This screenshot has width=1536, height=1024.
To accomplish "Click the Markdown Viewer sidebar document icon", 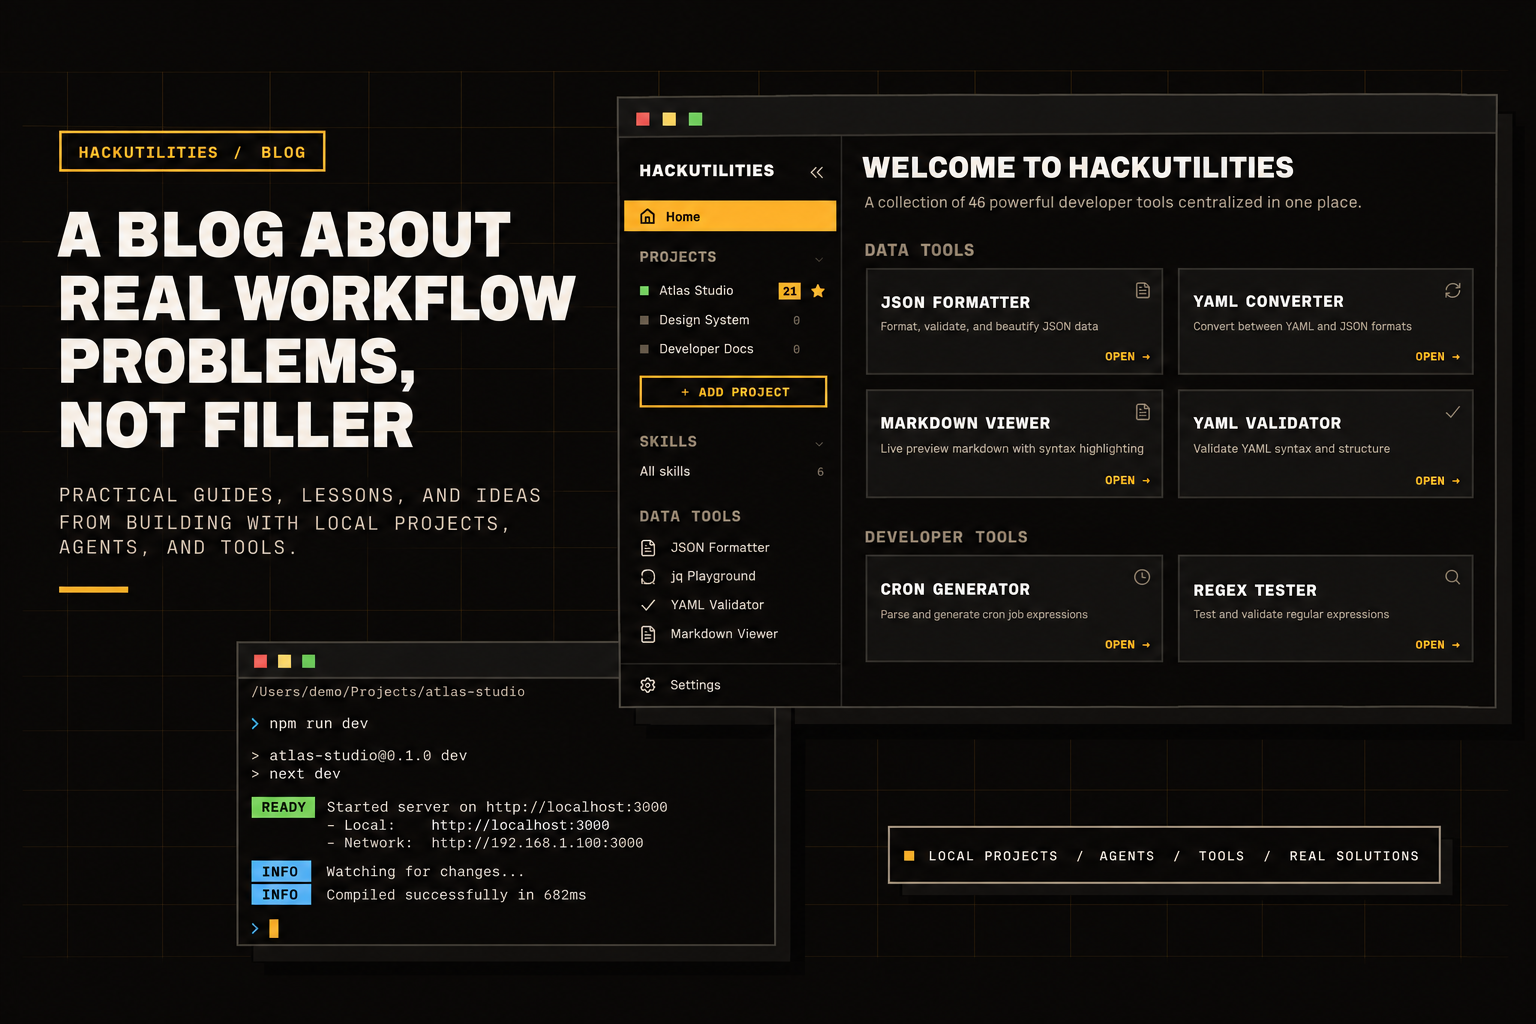I will [648, 634].
